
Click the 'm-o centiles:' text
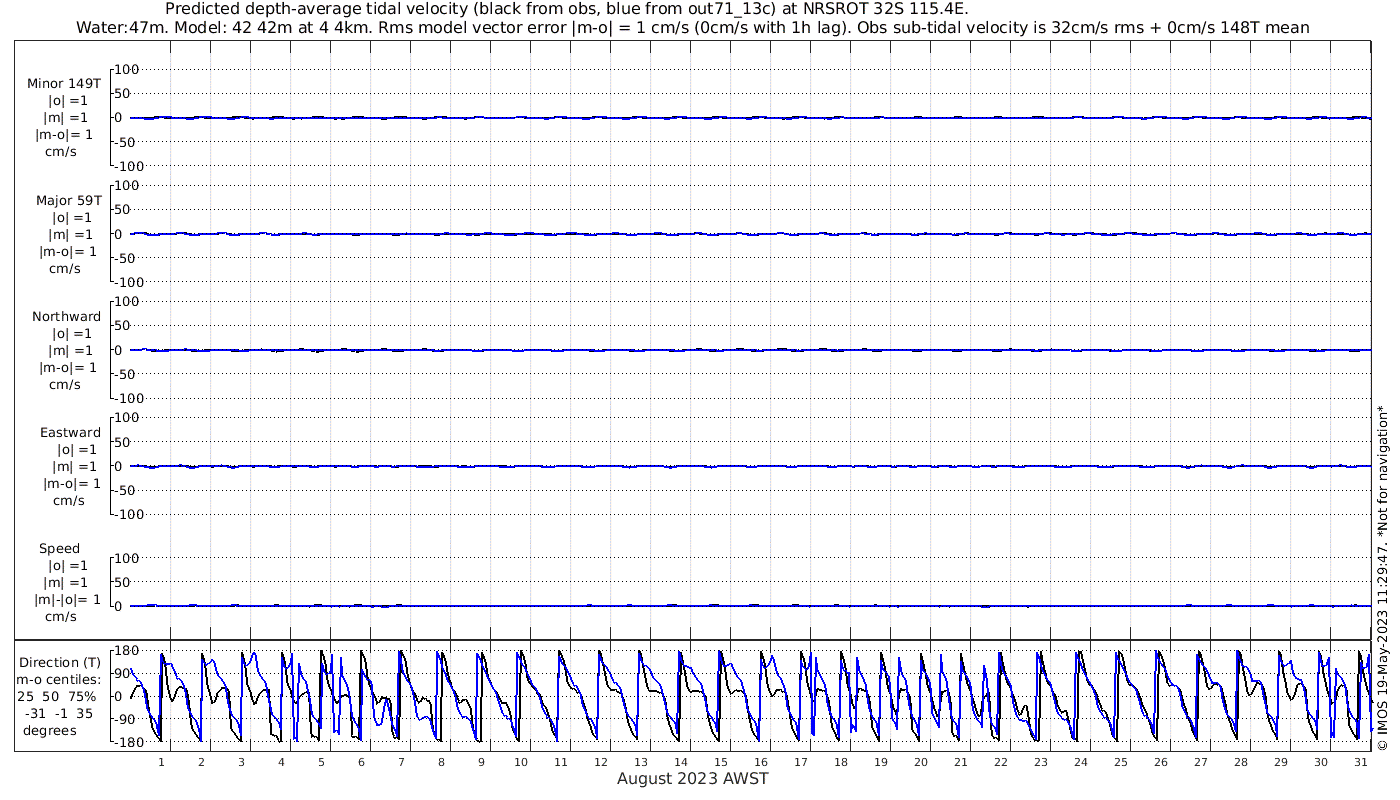click(58, 680)
